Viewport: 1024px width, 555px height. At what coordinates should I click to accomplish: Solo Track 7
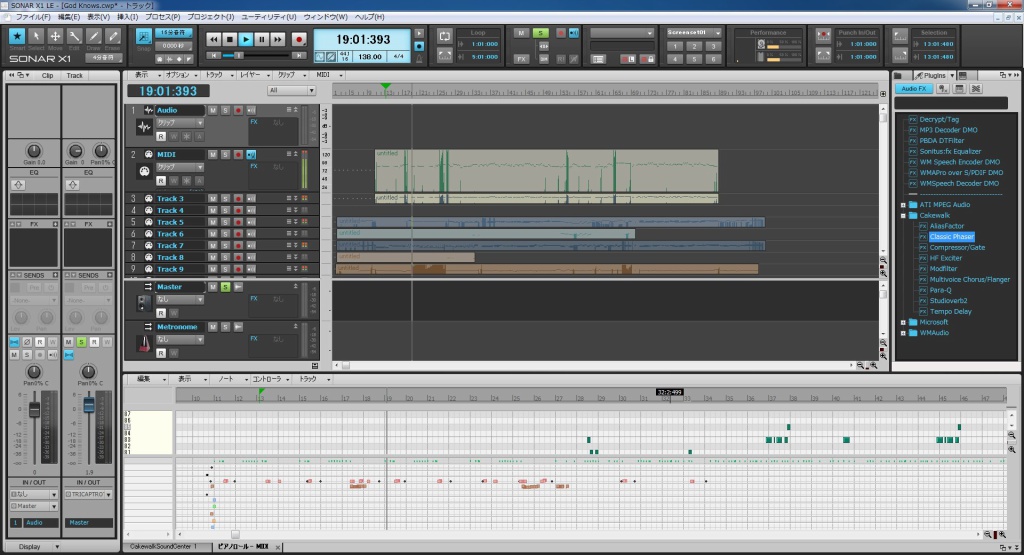(x=225, y=246)
